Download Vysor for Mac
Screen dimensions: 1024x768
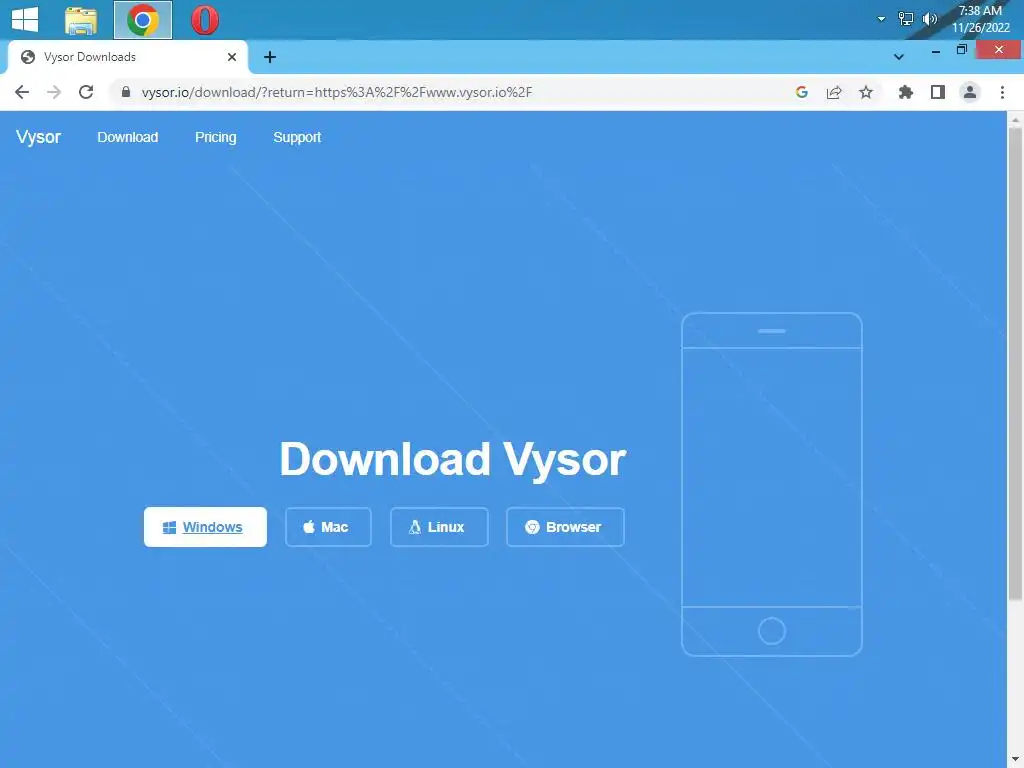tap(328, 527)
